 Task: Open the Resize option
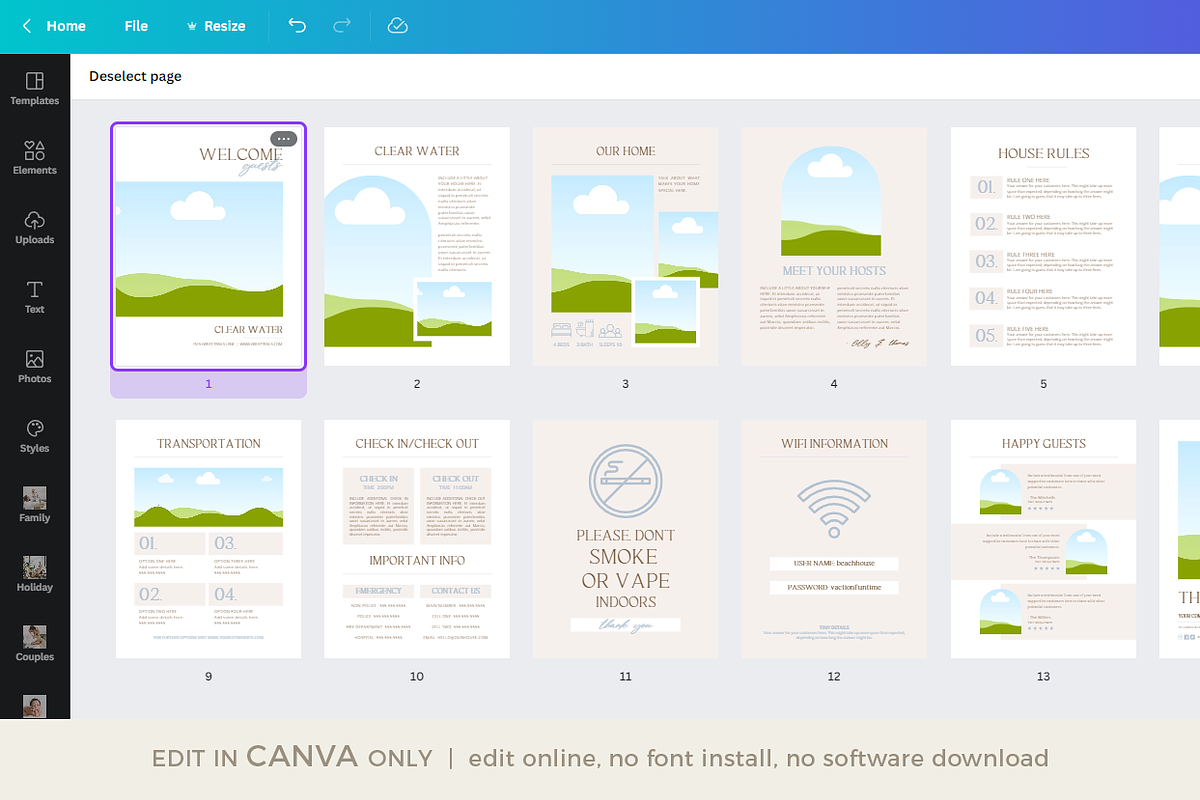(216, 26)
